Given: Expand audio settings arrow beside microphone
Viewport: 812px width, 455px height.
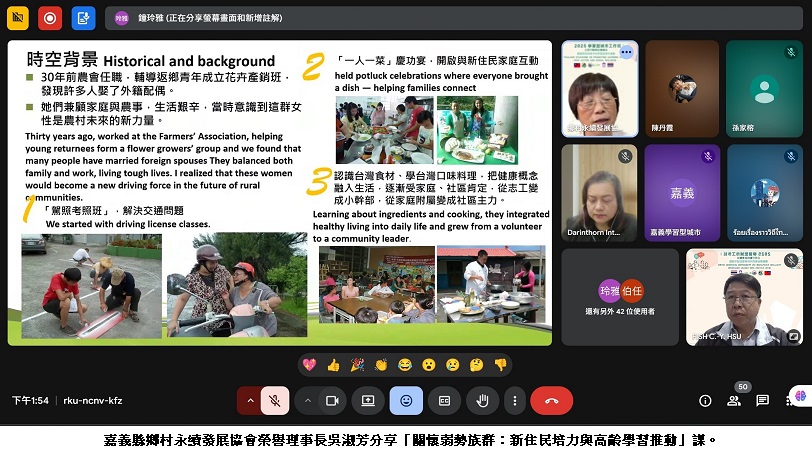Looking at the screenshot, I should pyautogui.click(x=249, y=400).
